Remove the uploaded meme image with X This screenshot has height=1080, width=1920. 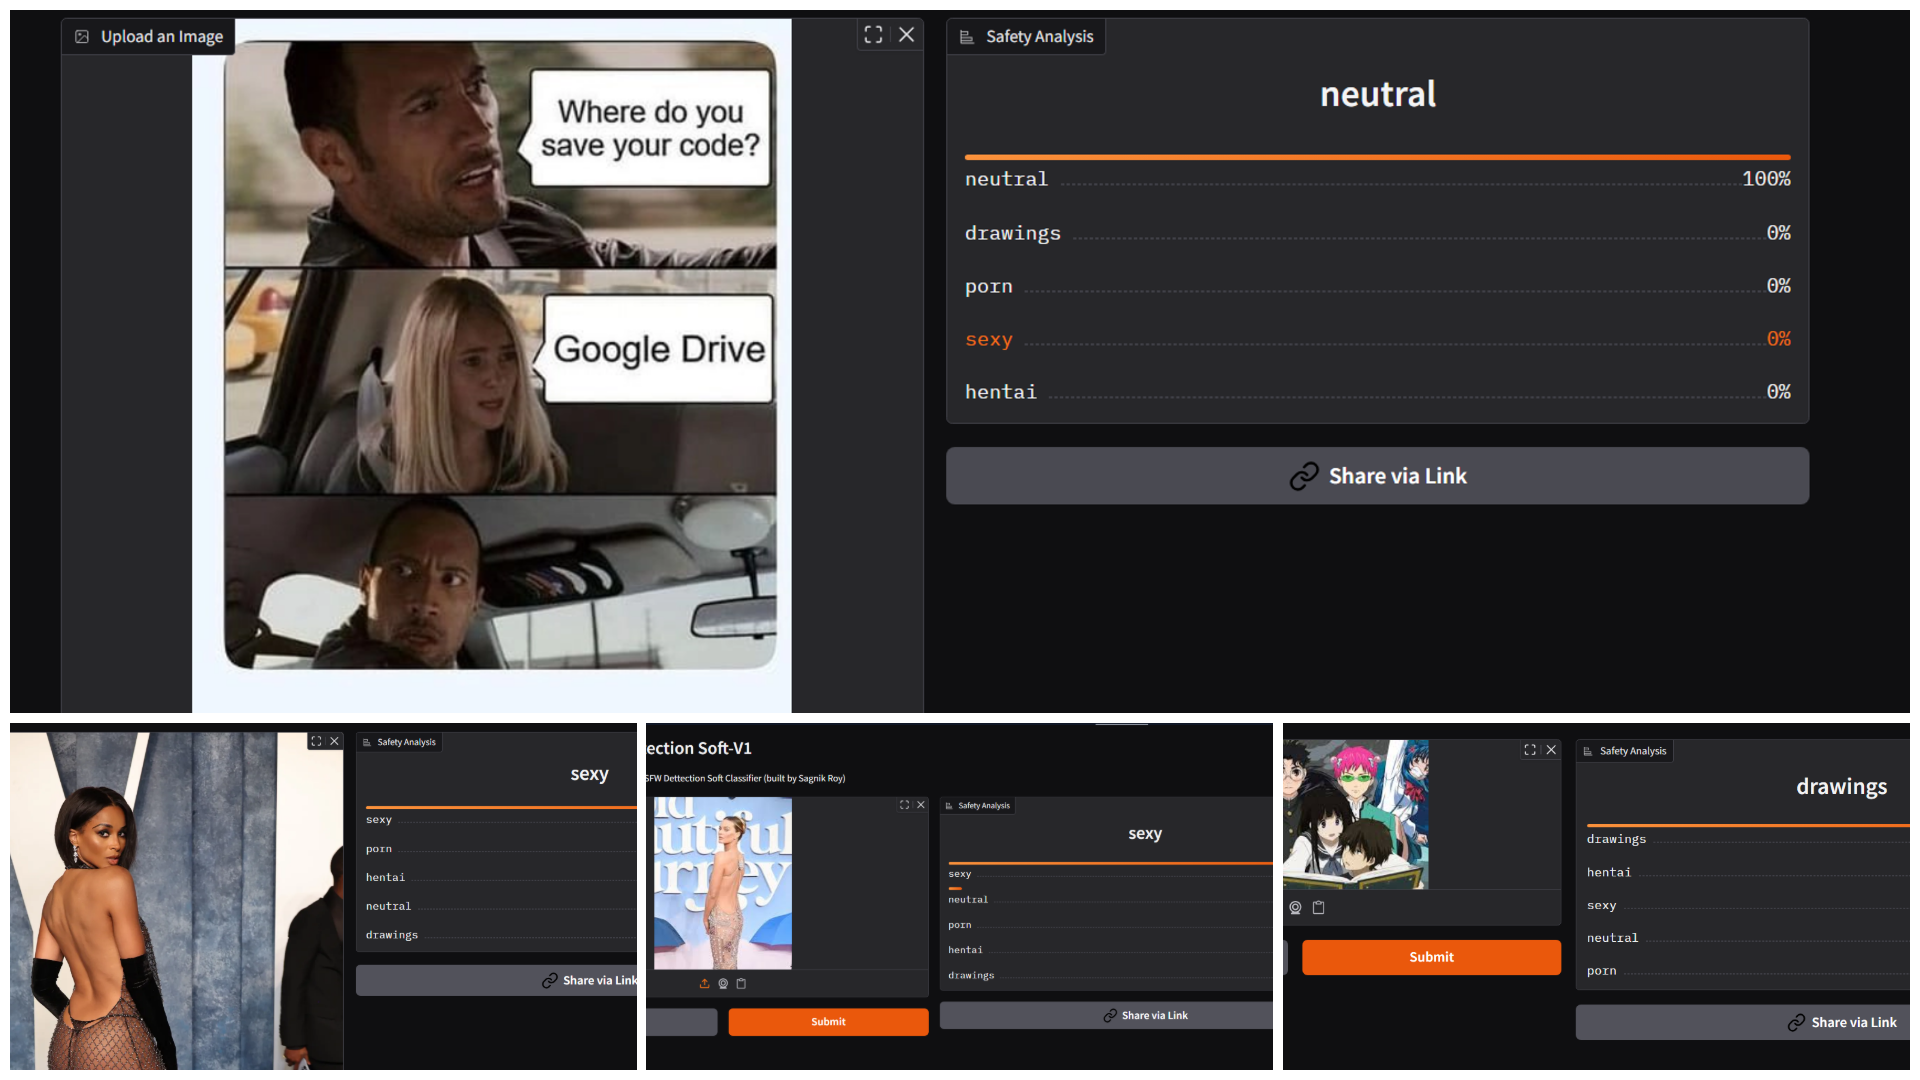point(906,35)
